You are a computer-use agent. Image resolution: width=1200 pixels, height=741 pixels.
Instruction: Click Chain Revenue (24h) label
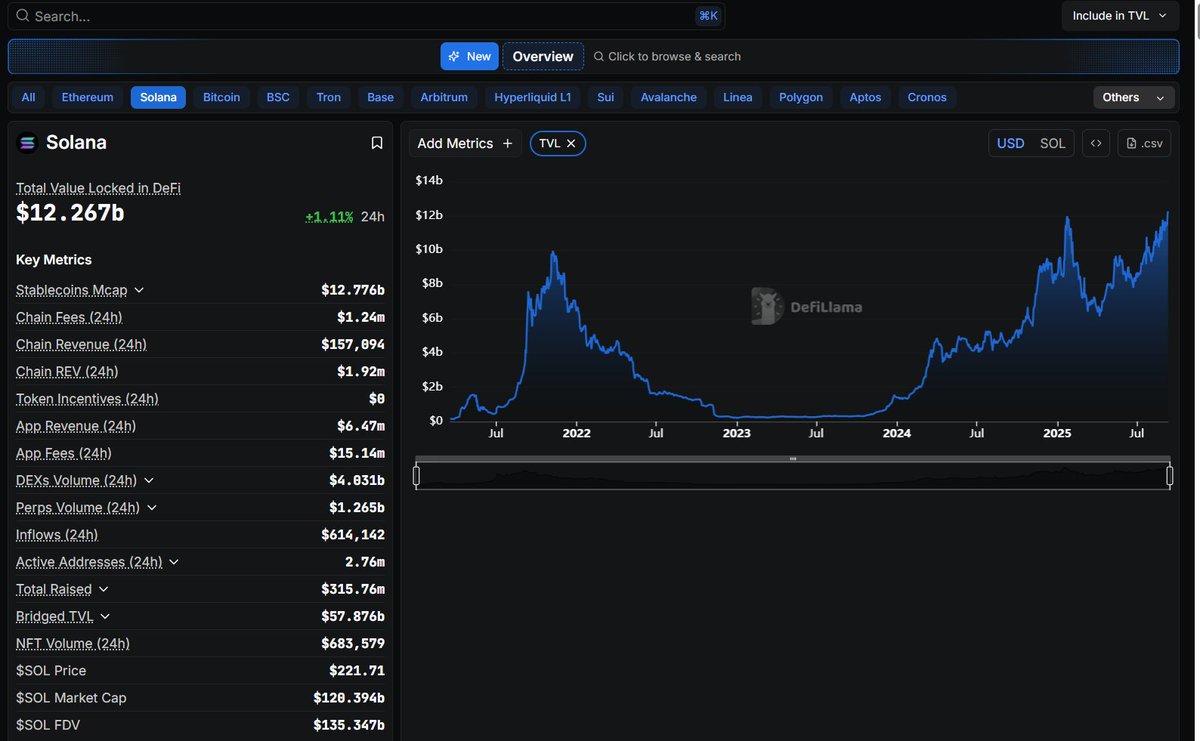point(81,344)
